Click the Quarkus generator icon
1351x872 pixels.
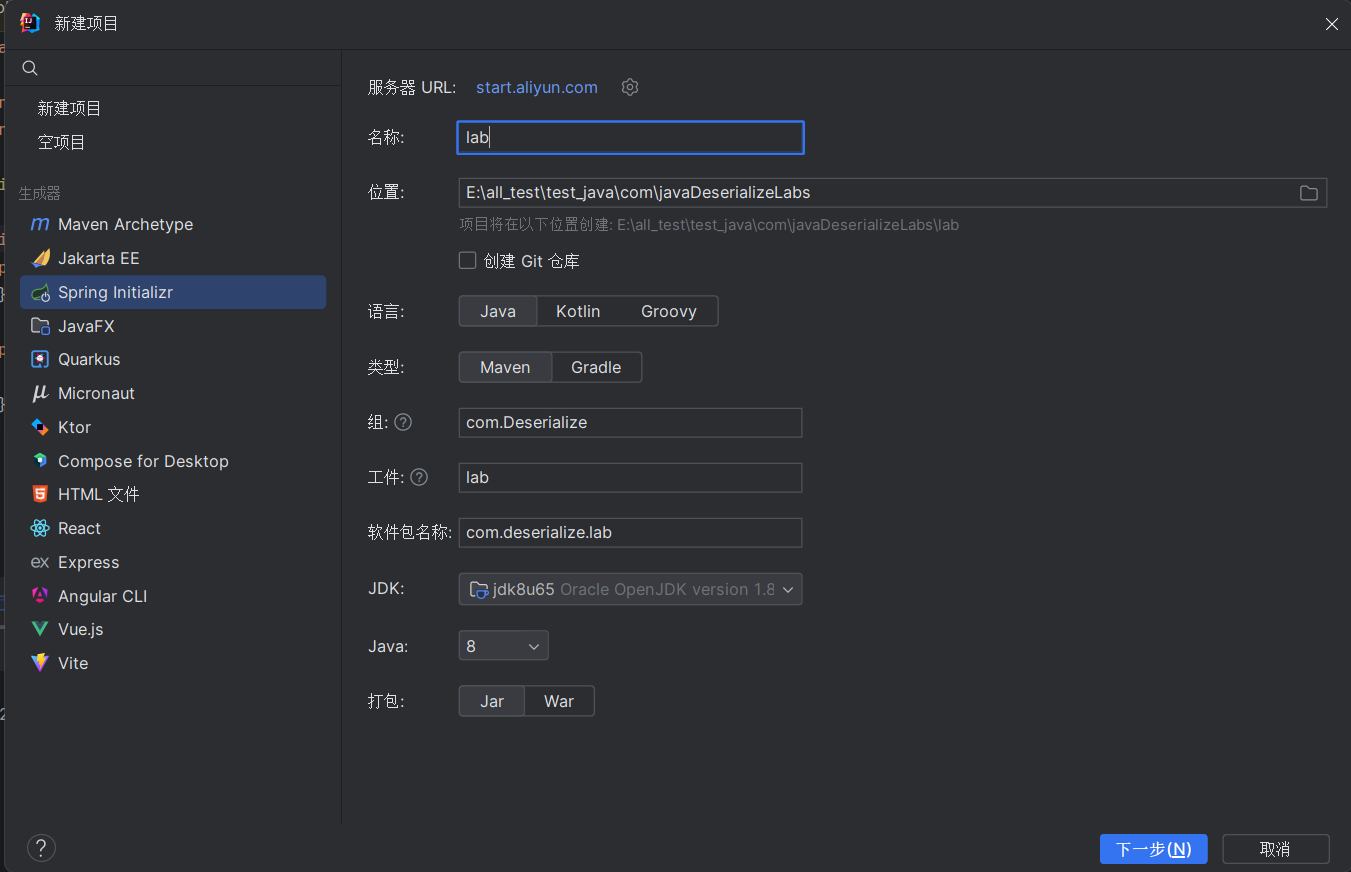pyautogui.click(x=40, y=359)
